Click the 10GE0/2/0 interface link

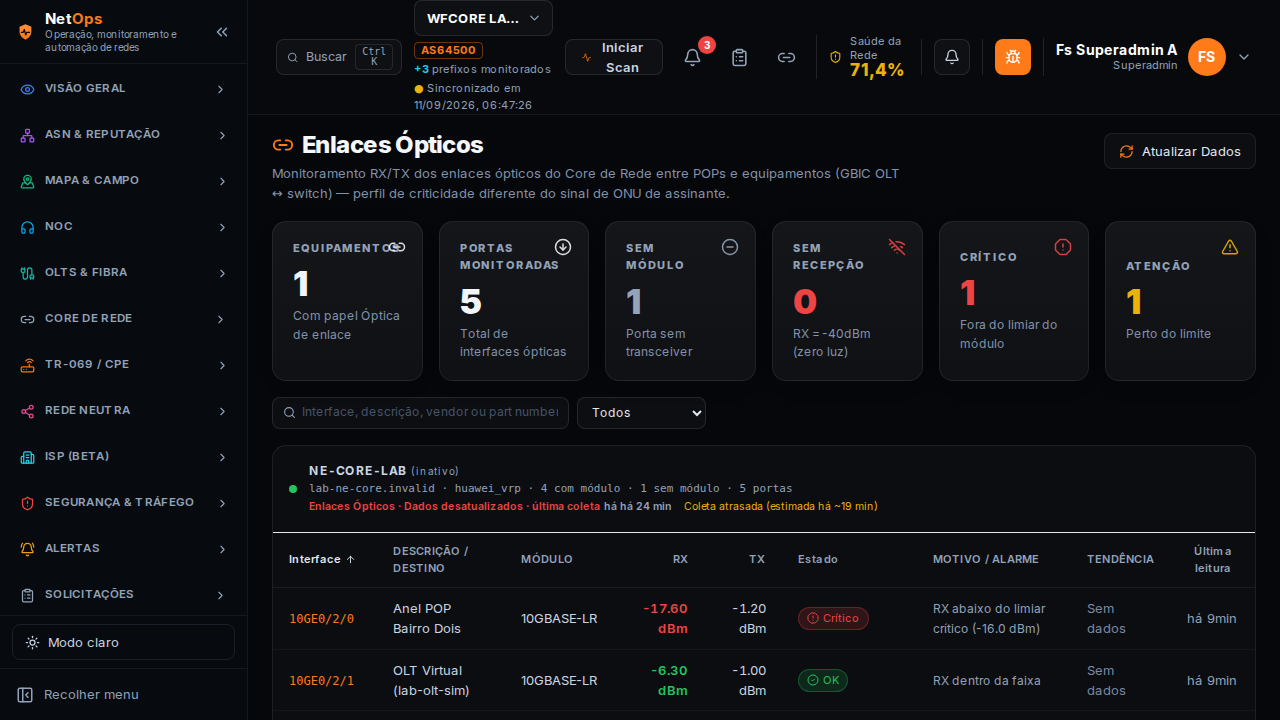[x=322, y=619]
